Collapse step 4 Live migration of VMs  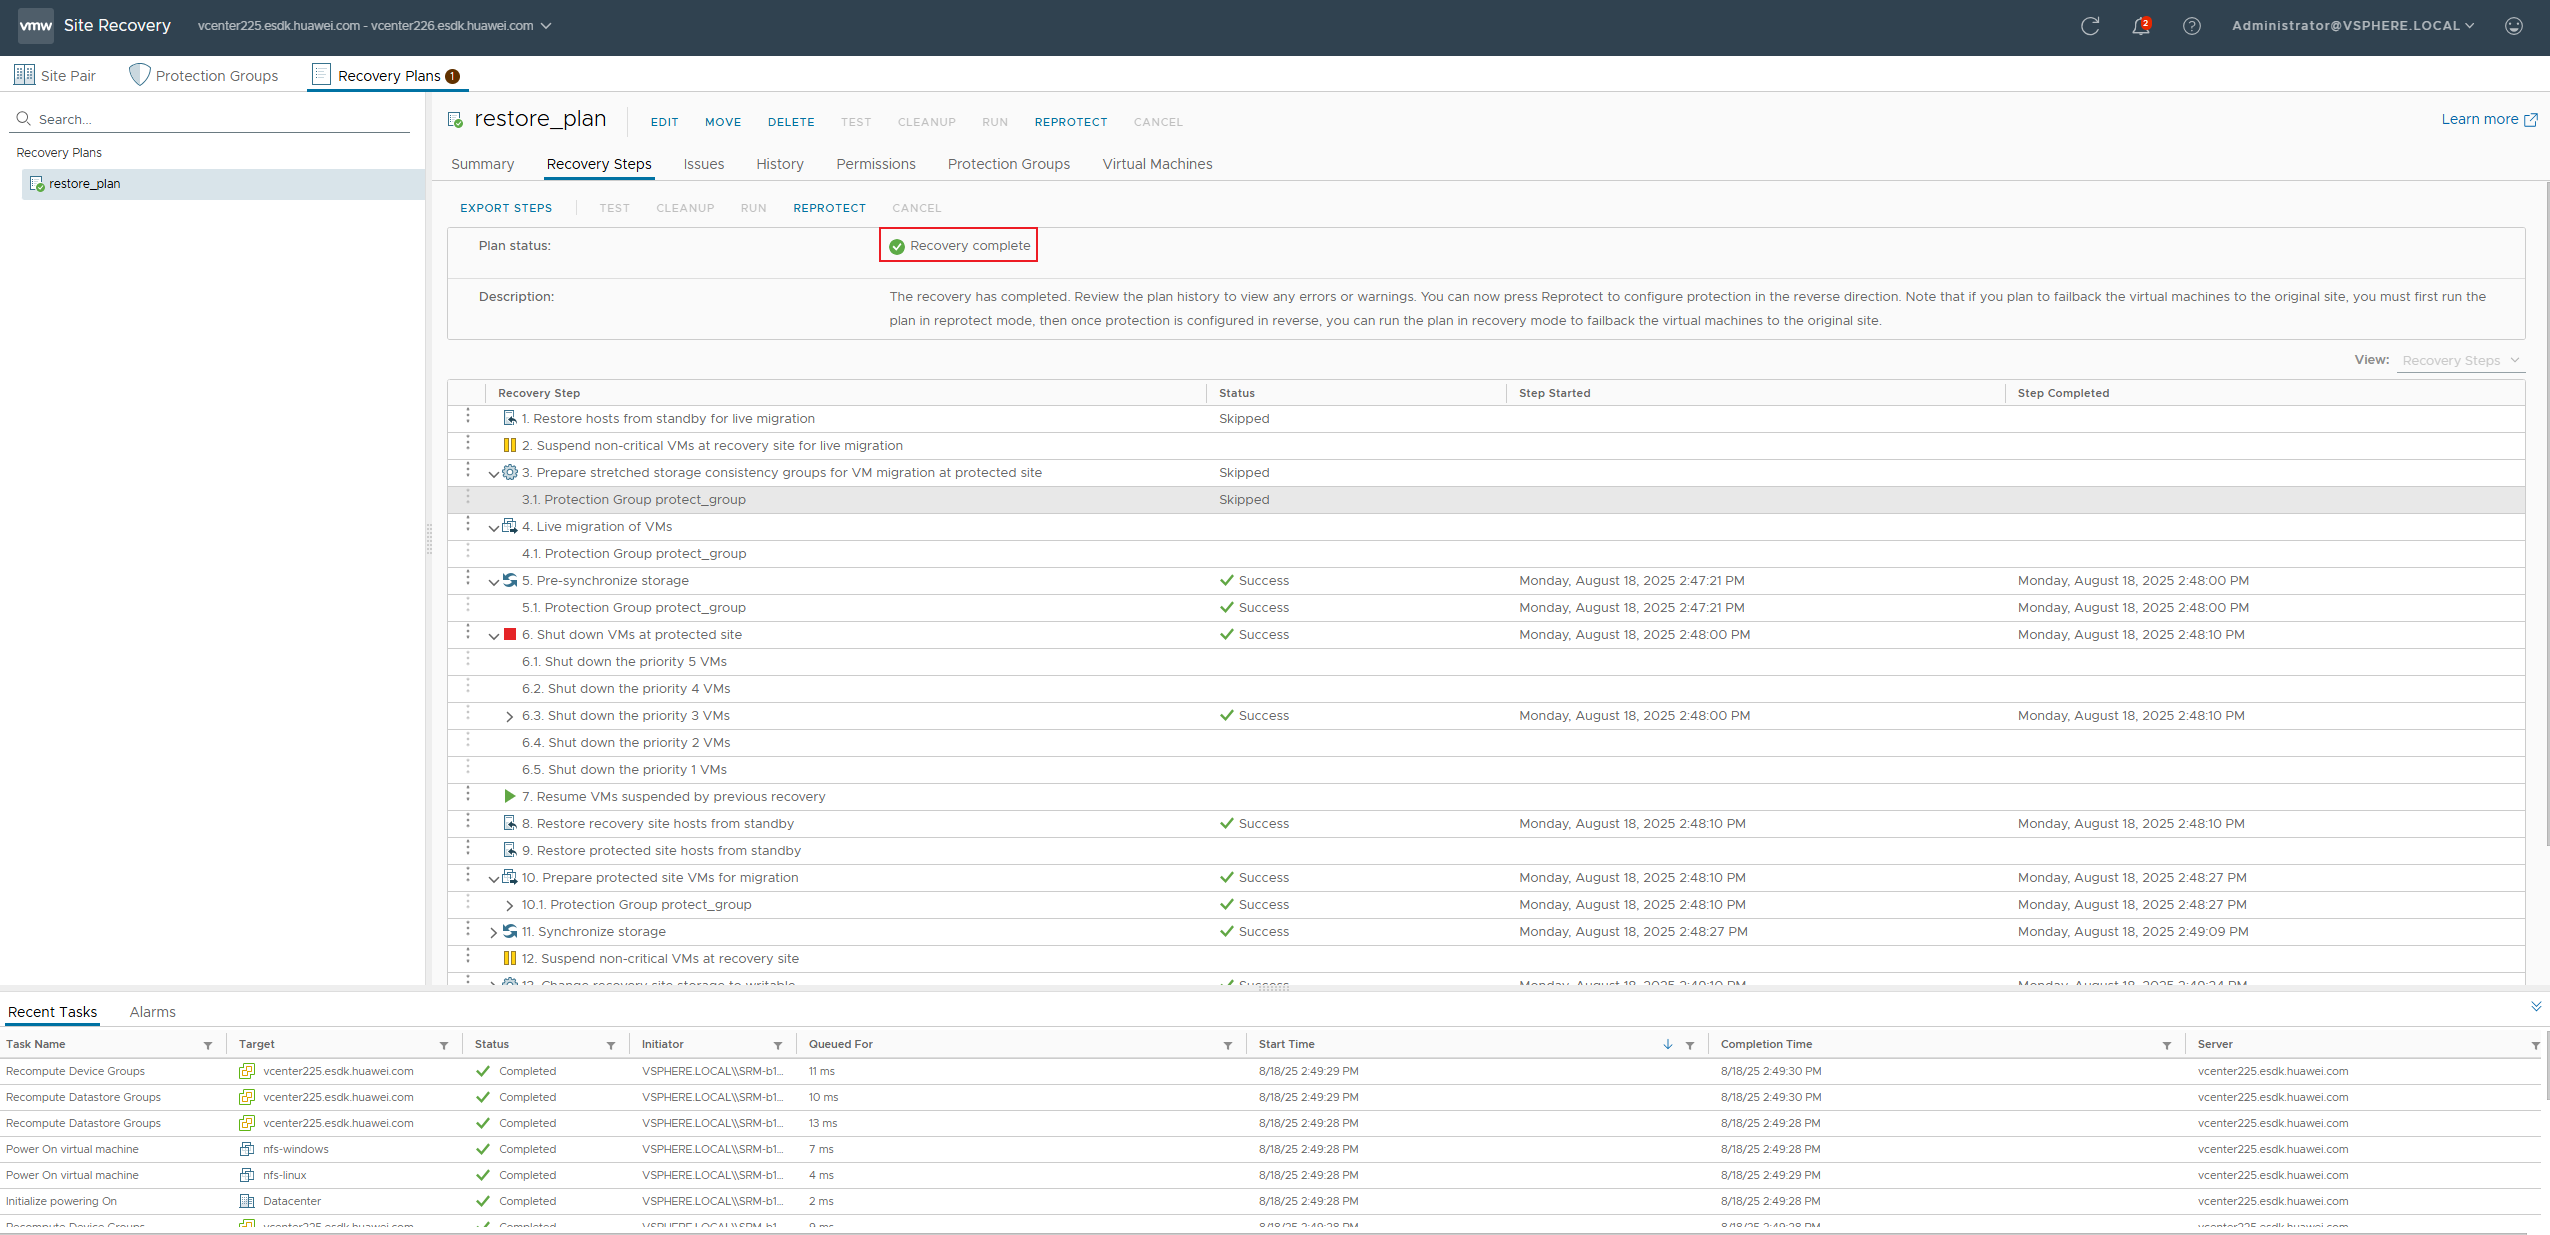[493, 528]
